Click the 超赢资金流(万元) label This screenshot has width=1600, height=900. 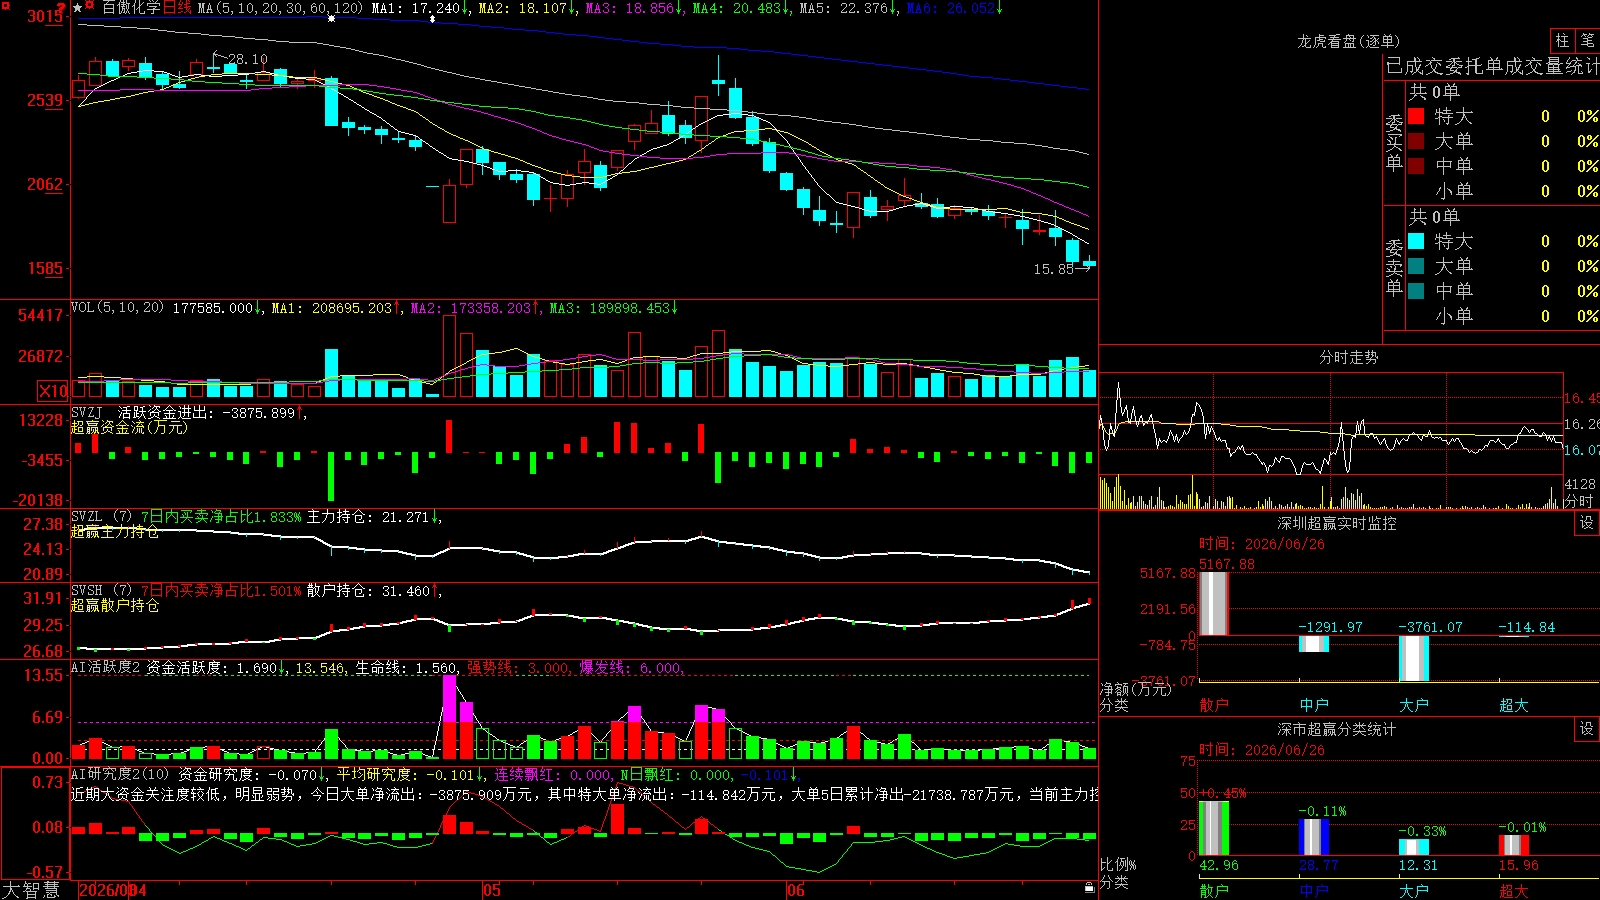tap(129, 427)
